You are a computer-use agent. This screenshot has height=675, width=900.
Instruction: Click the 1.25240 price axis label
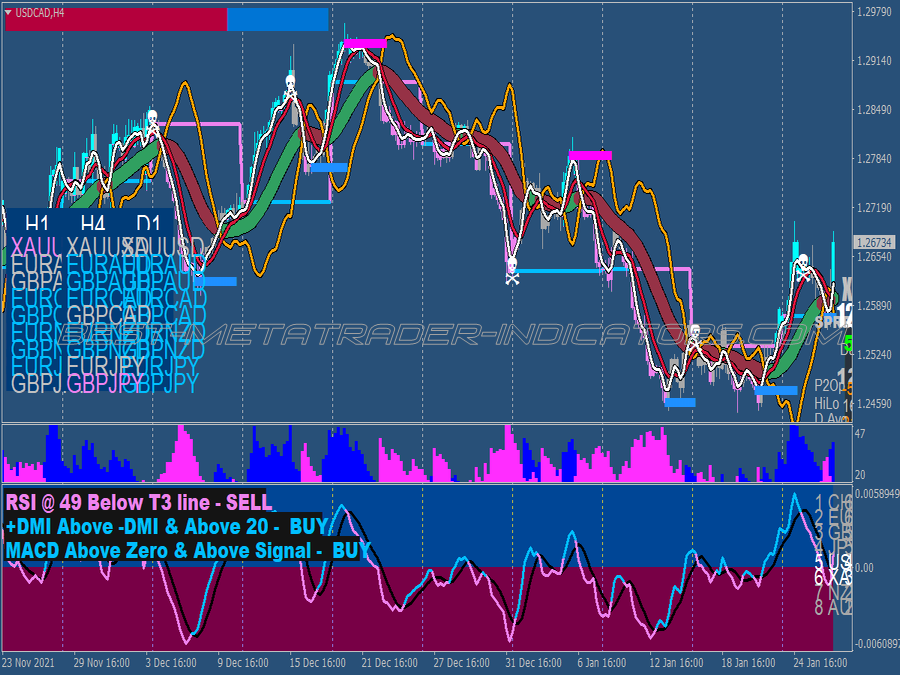874,355
